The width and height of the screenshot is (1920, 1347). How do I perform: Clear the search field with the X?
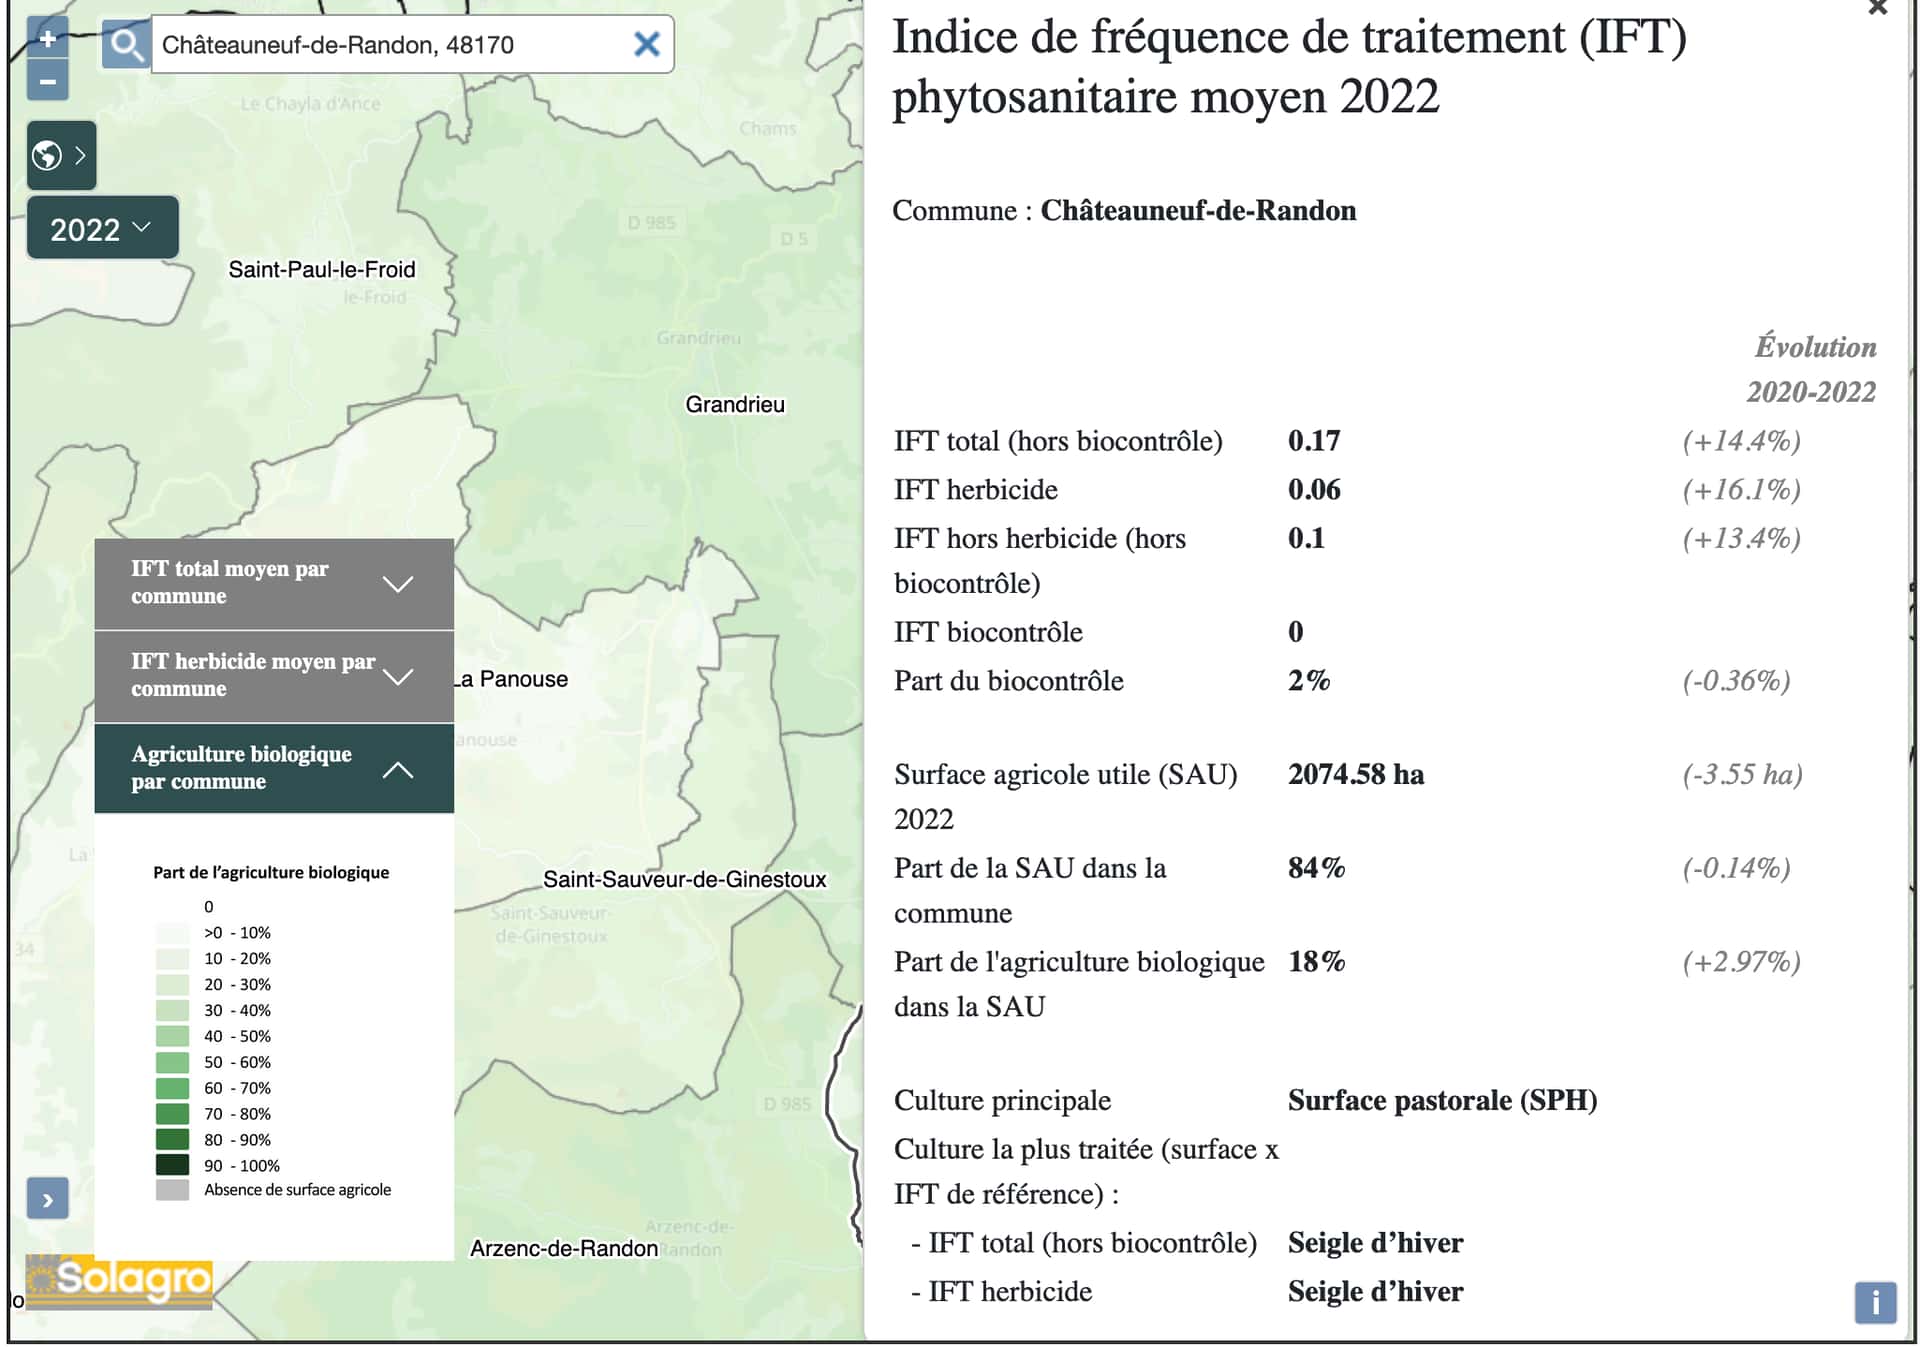(647, 44)
